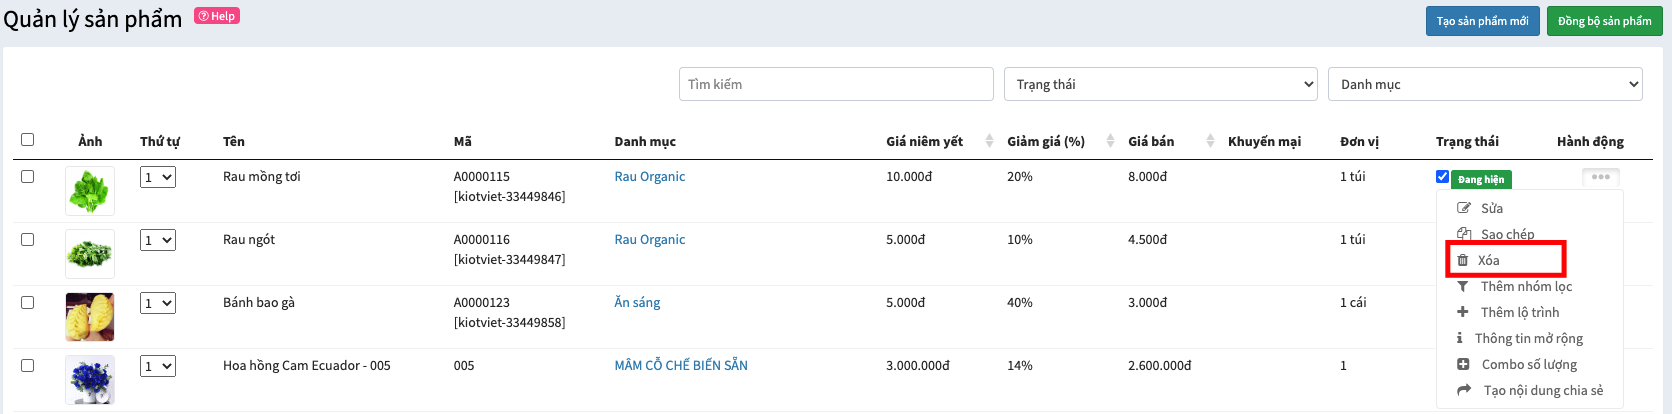The height and width of the screenshot is (414, 1672).
Task: Expand the Danh mục filter dropdown
Action: [x=1485, y=84]
